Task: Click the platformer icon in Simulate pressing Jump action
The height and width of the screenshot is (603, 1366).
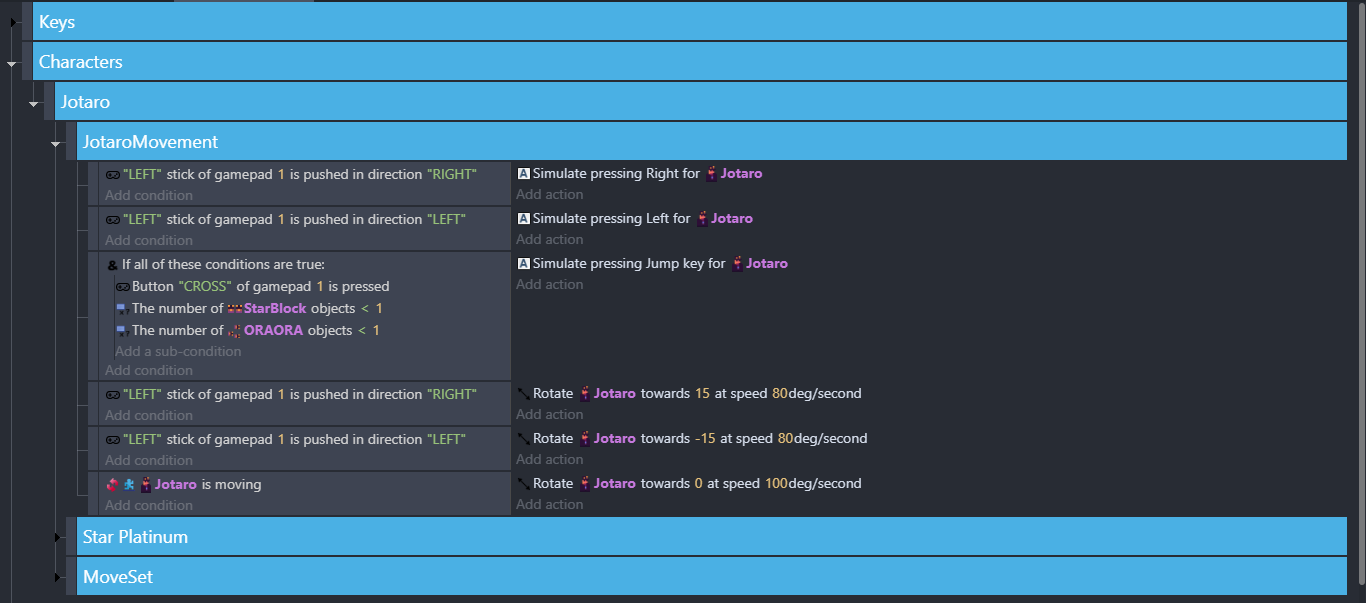Action: pos(523,264)
